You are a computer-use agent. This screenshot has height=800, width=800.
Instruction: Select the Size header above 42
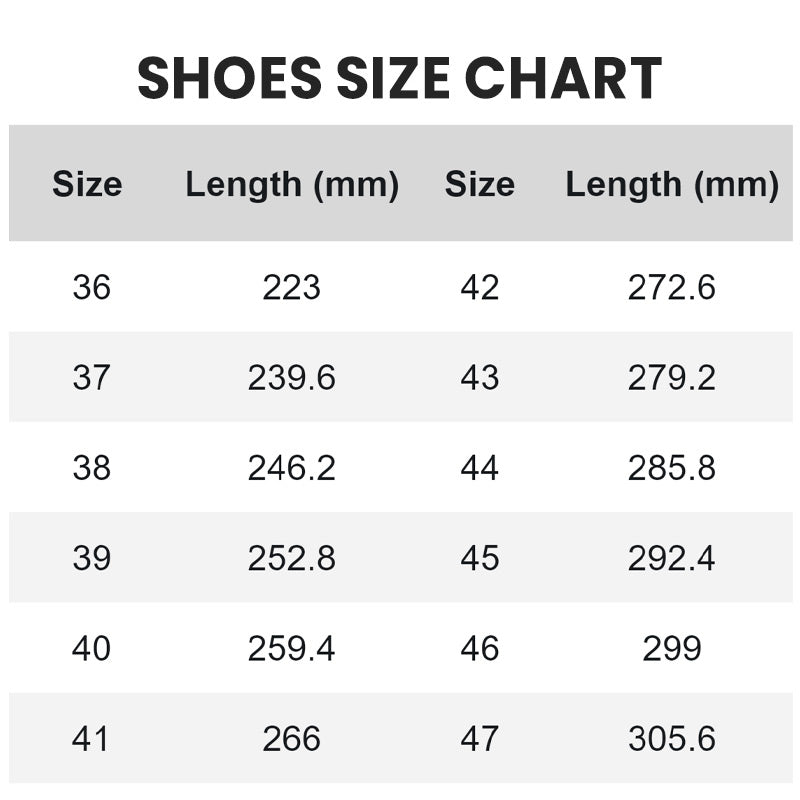pos(480,184)
